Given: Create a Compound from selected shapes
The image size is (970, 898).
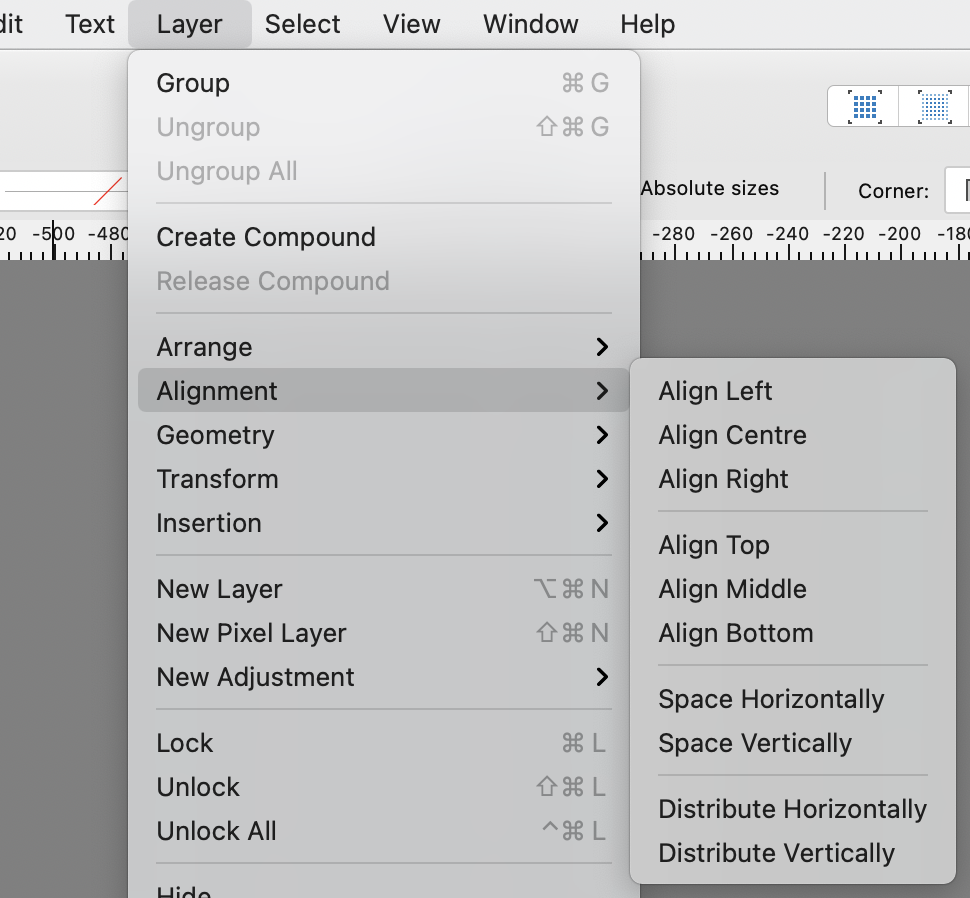Looking at the screenshot, I should (265, 237).
